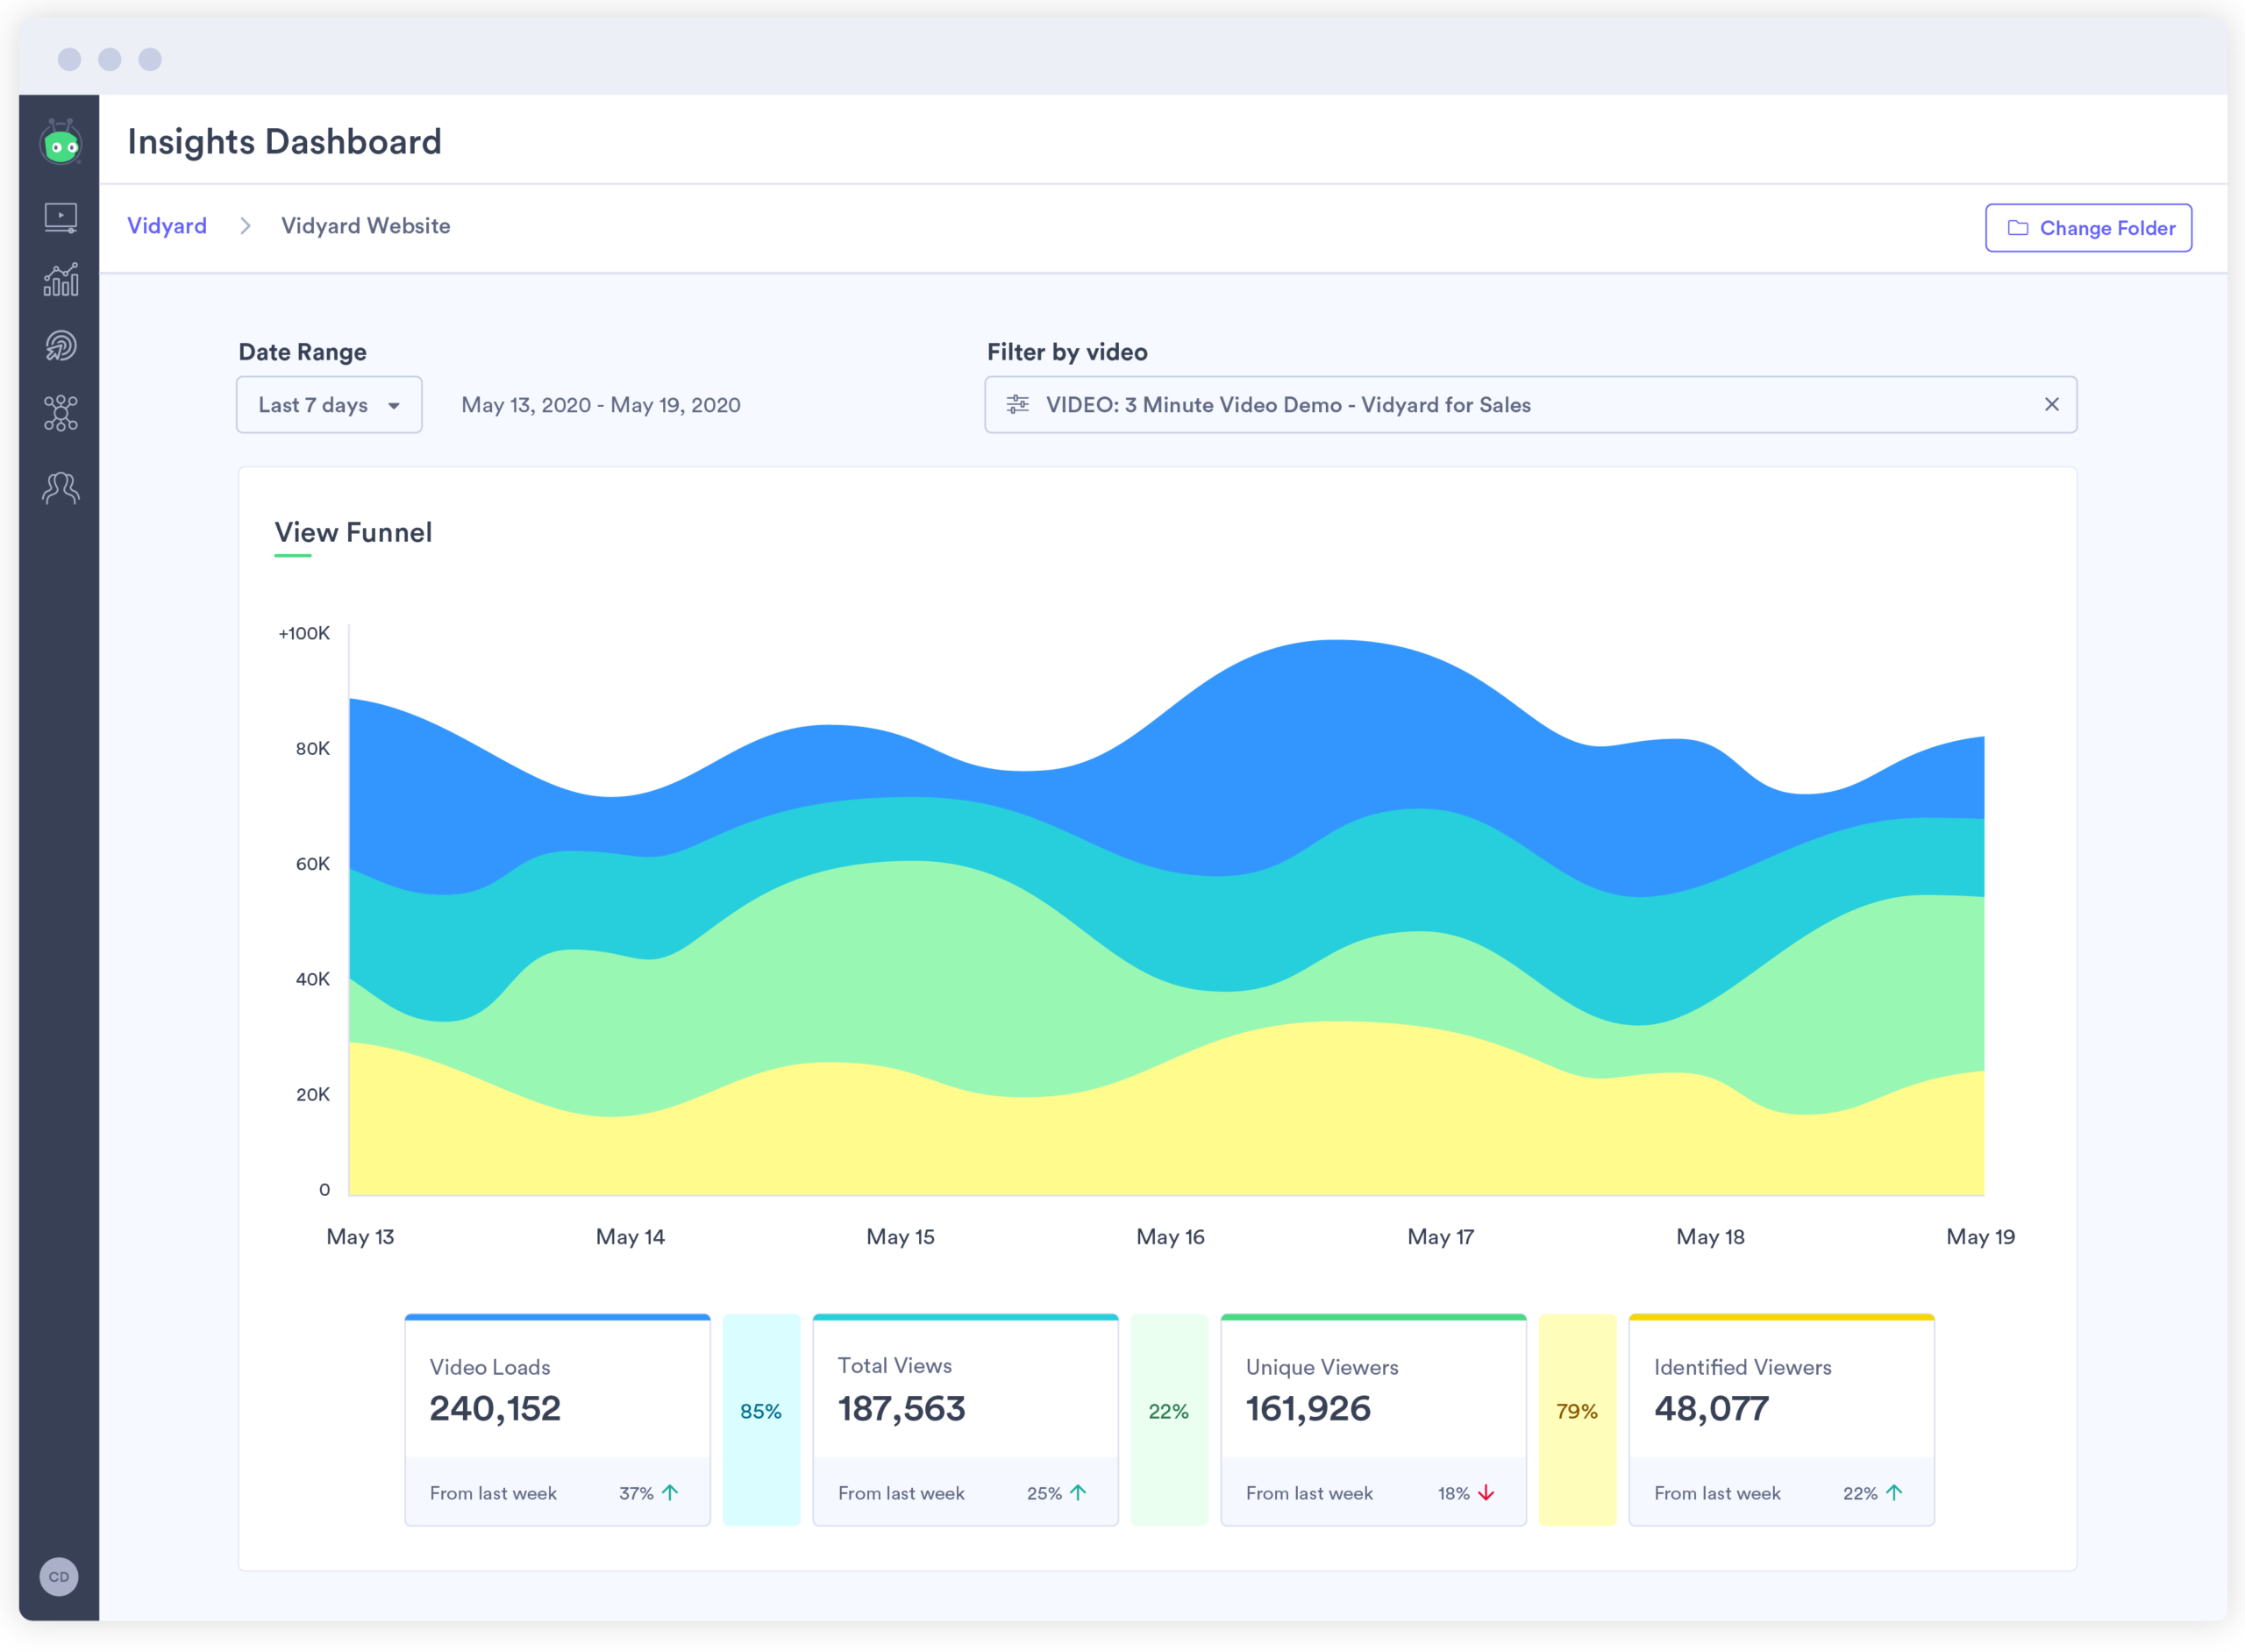
Task: Open the video library sidebar icon
Action: coord(61,217)
